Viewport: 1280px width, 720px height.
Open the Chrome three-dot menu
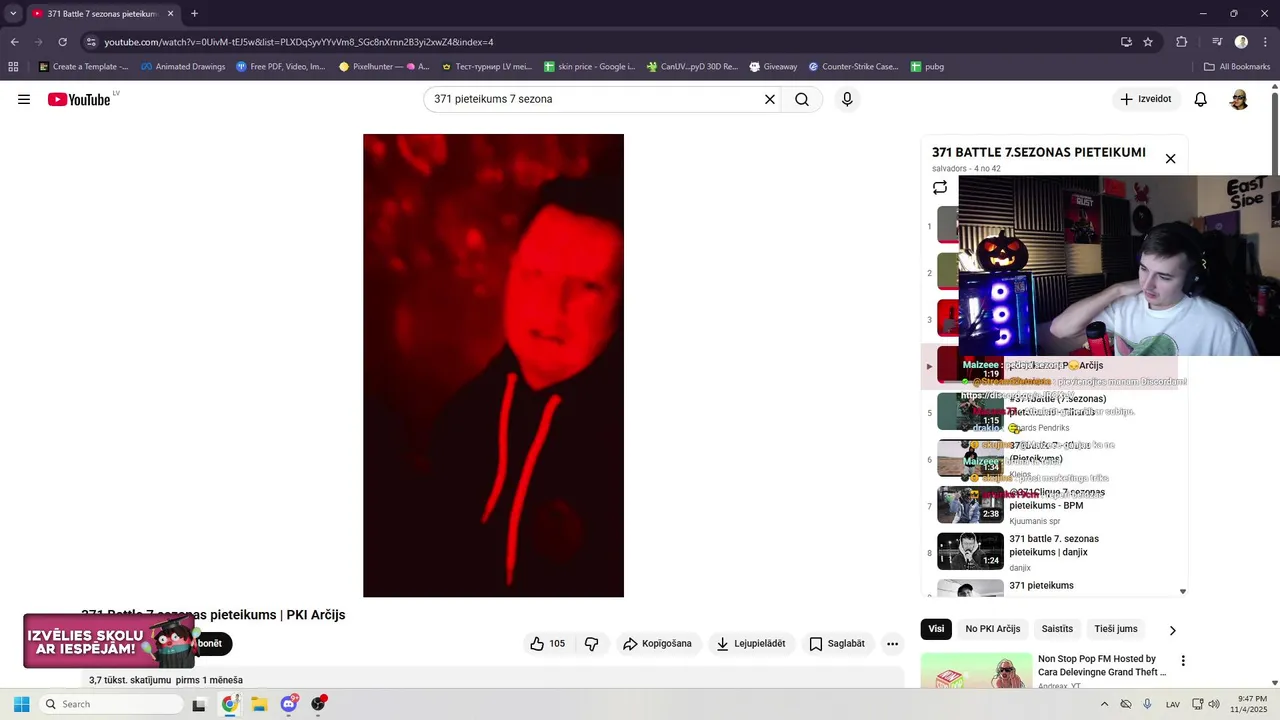click(1265, 42)
